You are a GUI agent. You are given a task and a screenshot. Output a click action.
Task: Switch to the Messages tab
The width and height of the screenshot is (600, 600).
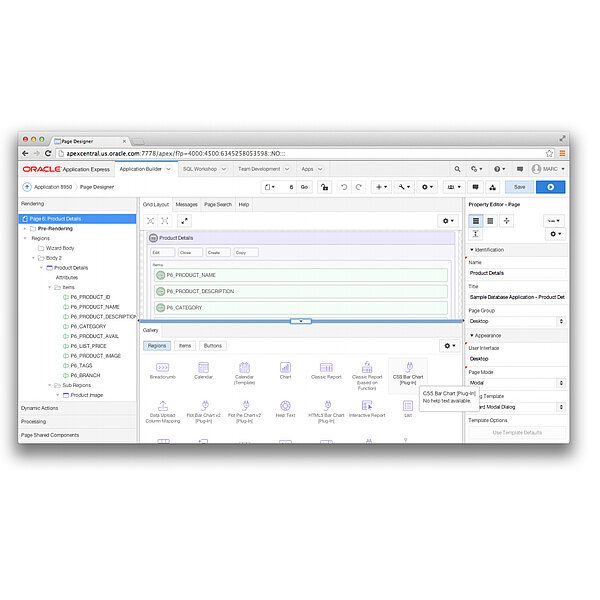click(186, 204)
